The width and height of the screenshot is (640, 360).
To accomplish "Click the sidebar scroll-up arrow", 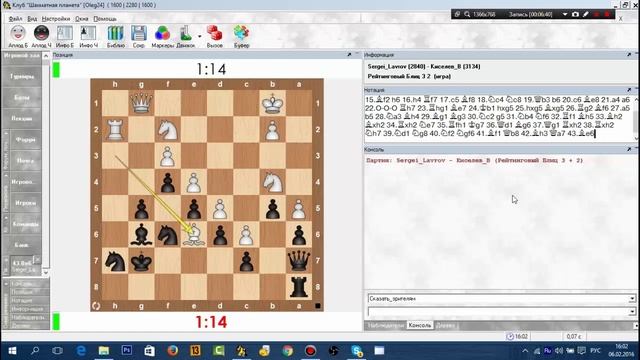I will click(x=46, y=56).
